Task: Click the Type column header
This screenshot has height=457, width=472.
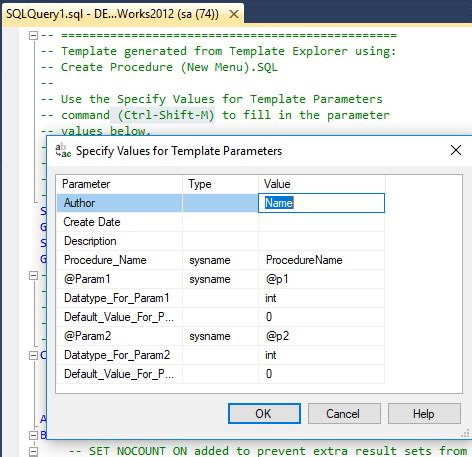Action: 220,184
